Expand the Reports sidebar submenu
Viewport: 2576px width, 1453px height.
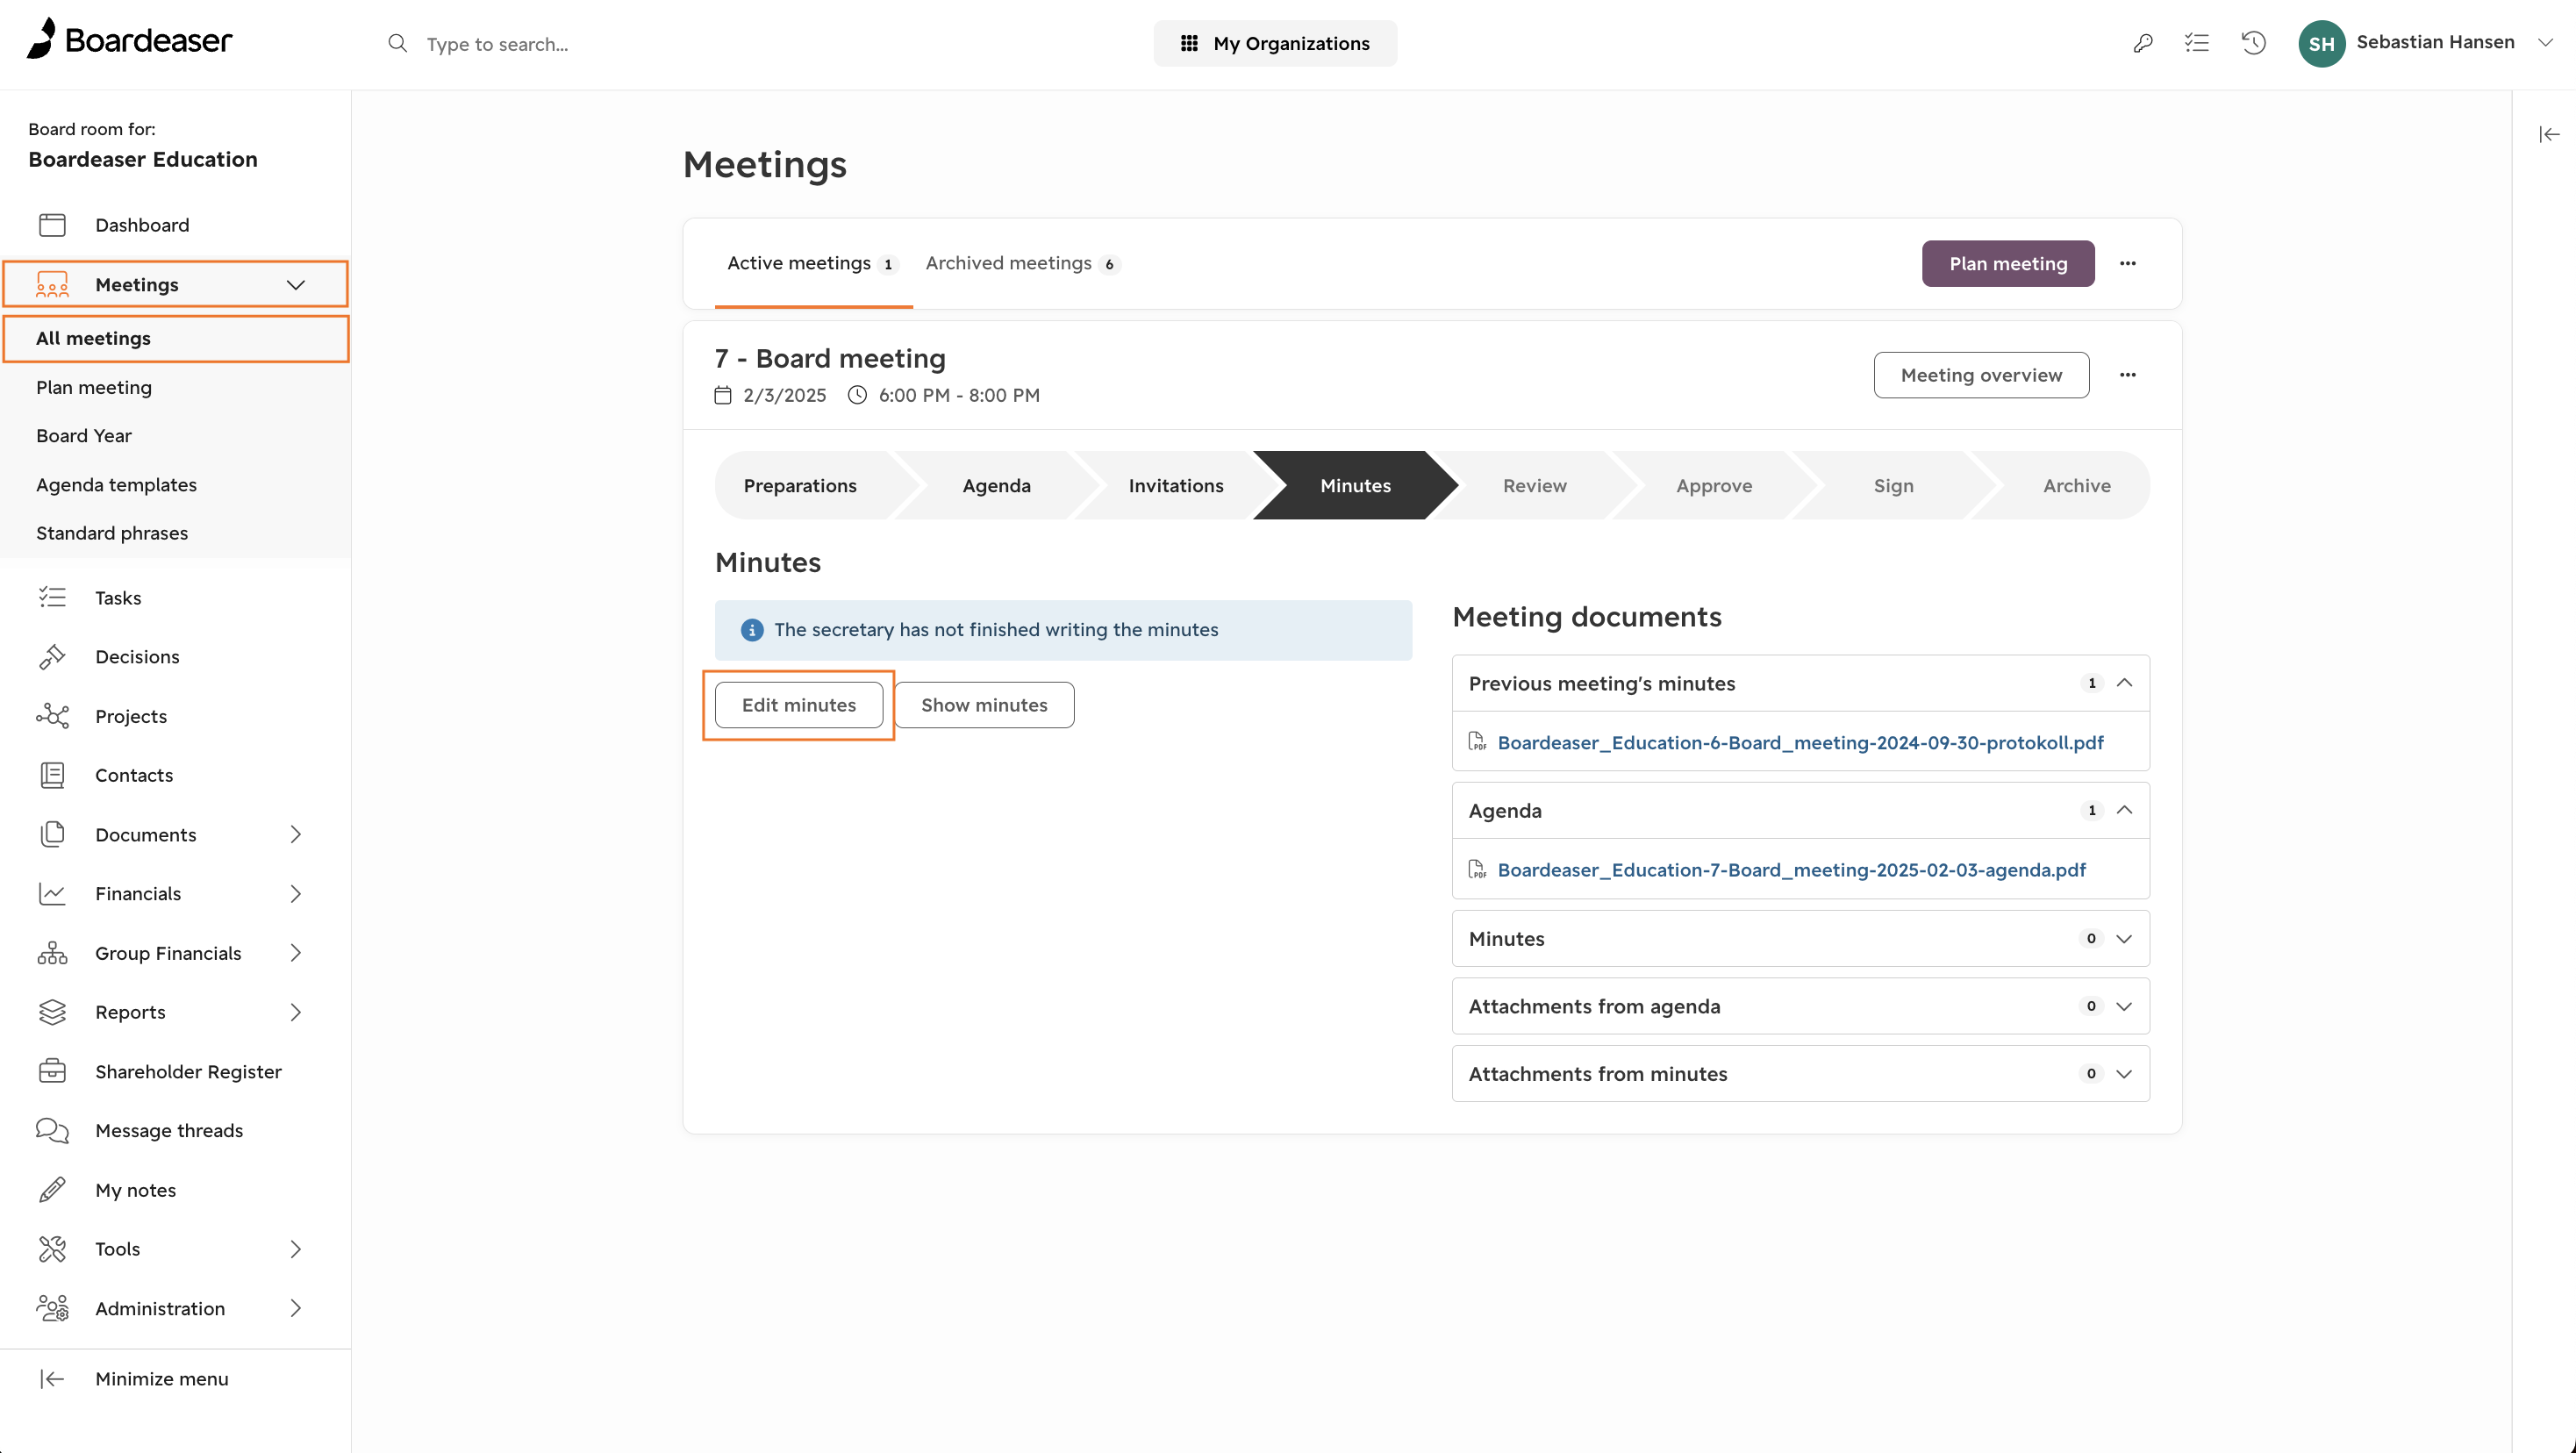tap(295, 1012)
